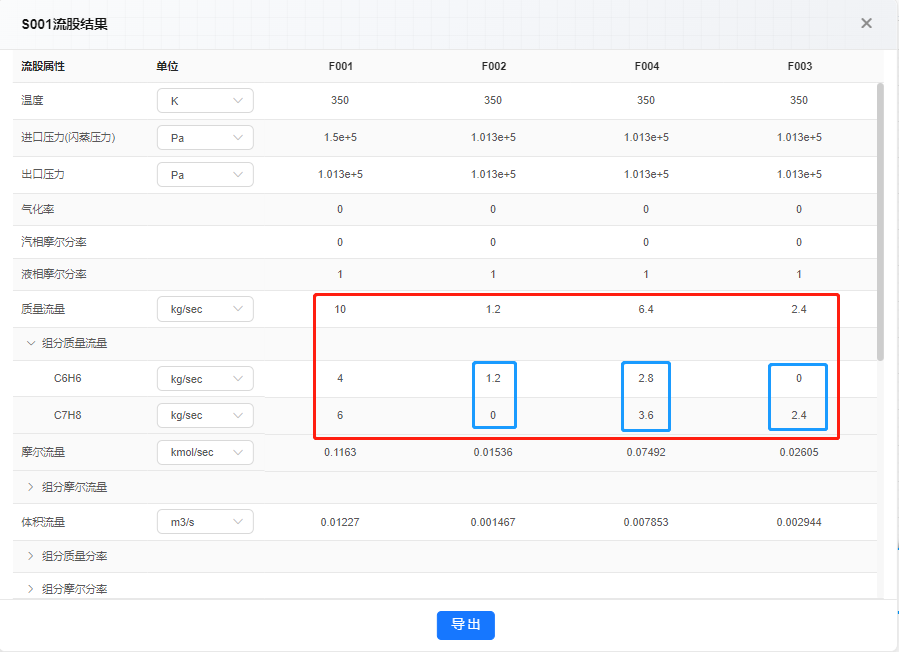Click the volume flow value 0.002944
The width and height of the screenshot is (899, 652).
pos(799,522)
